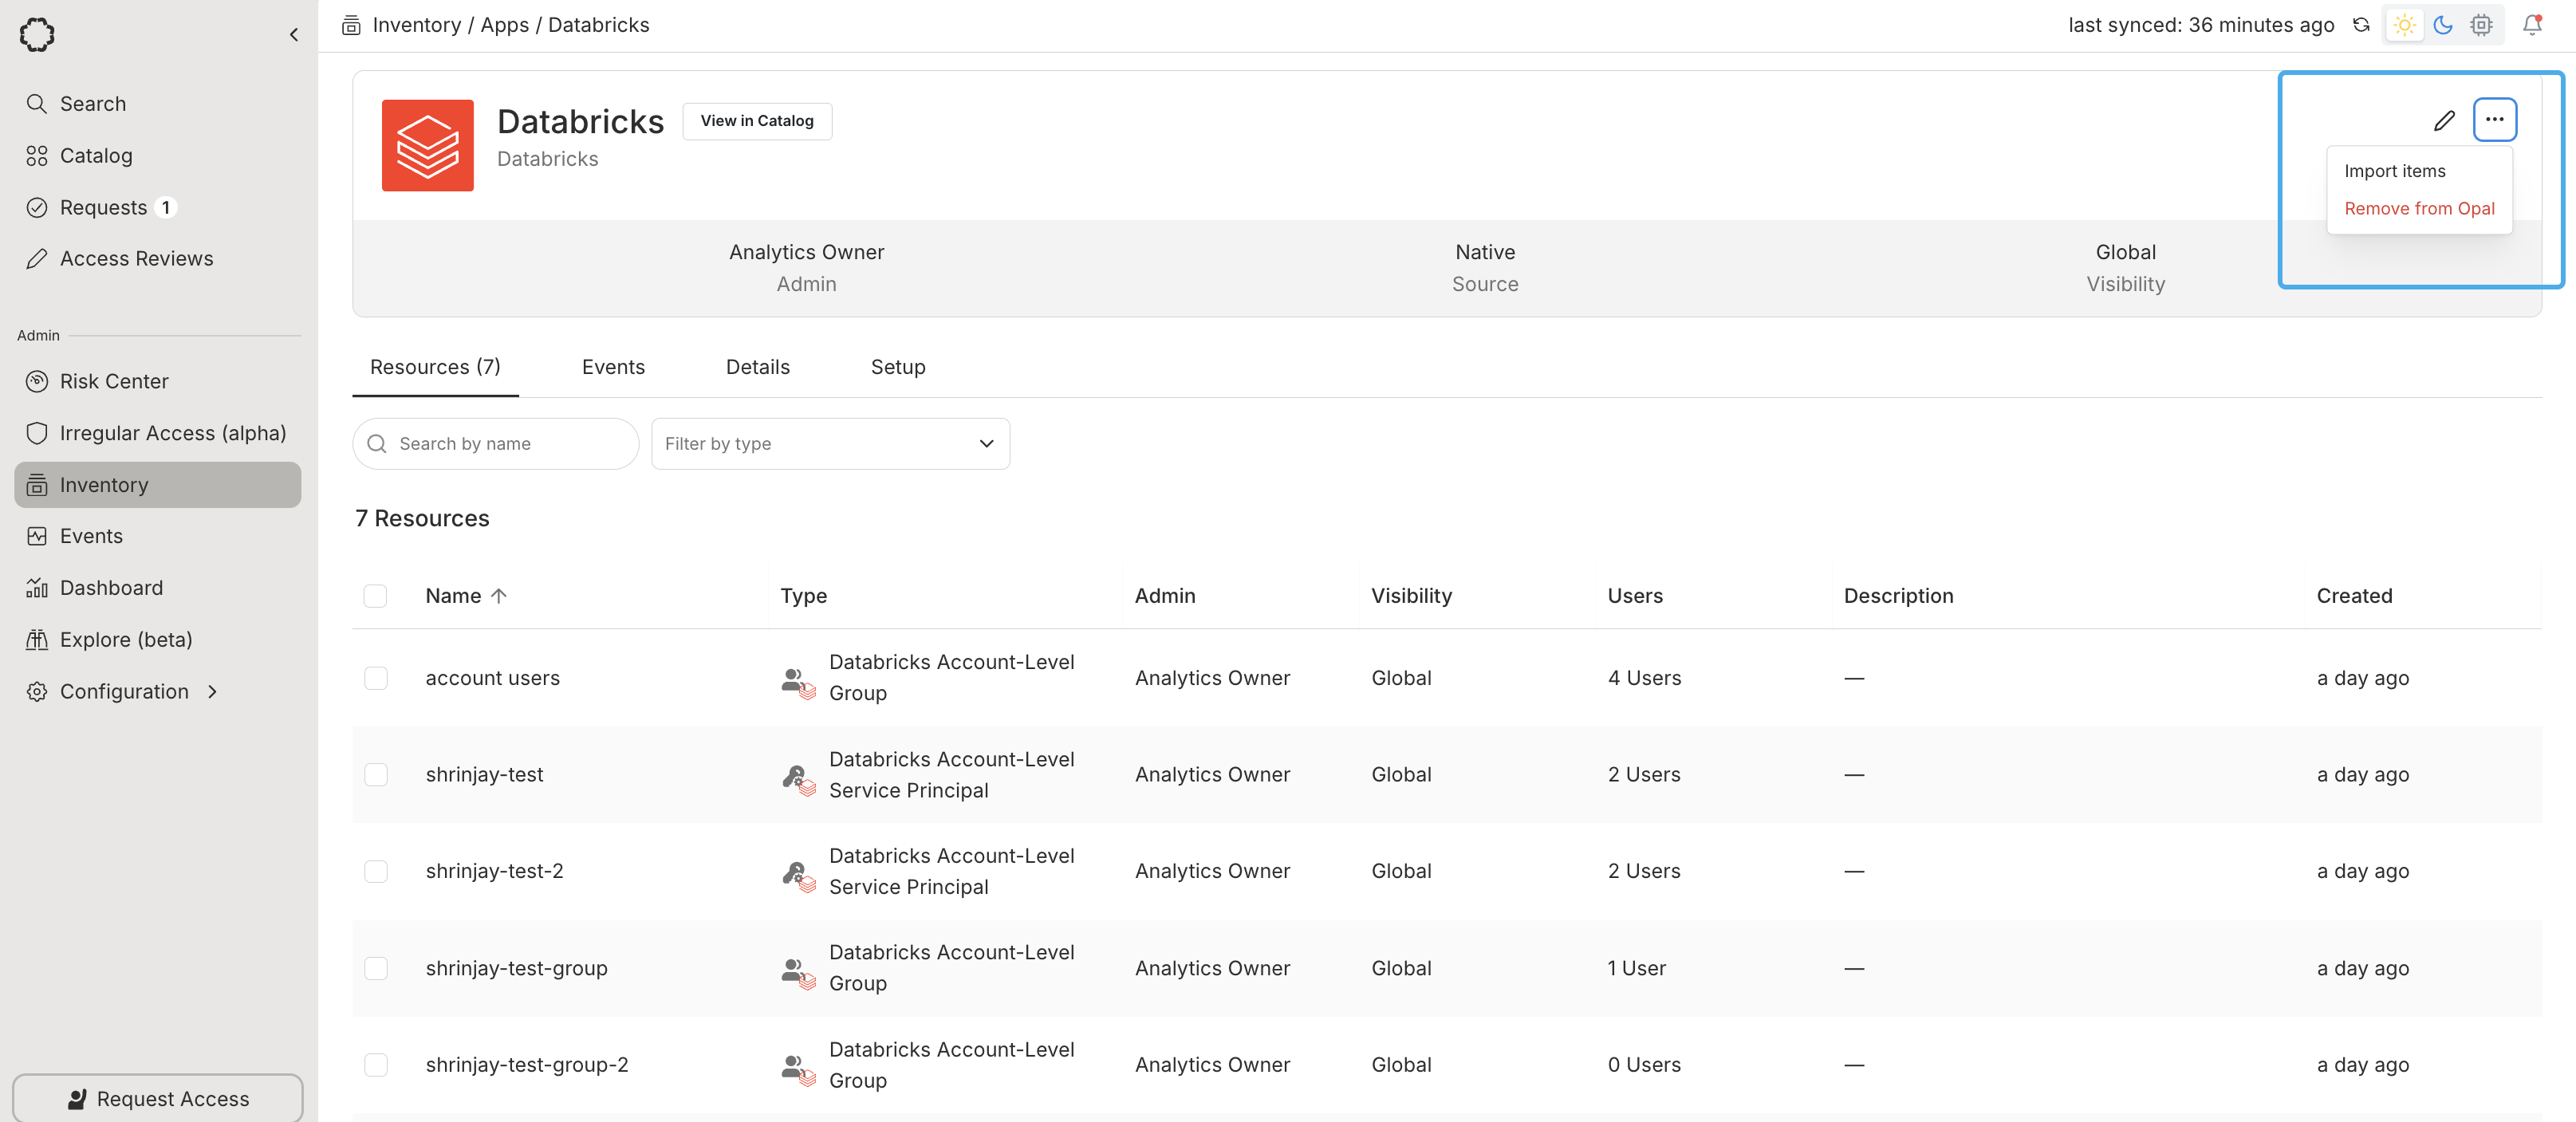Toggle the select-all resources checkbox
Screen dimensions: 2576x1122
376,596
